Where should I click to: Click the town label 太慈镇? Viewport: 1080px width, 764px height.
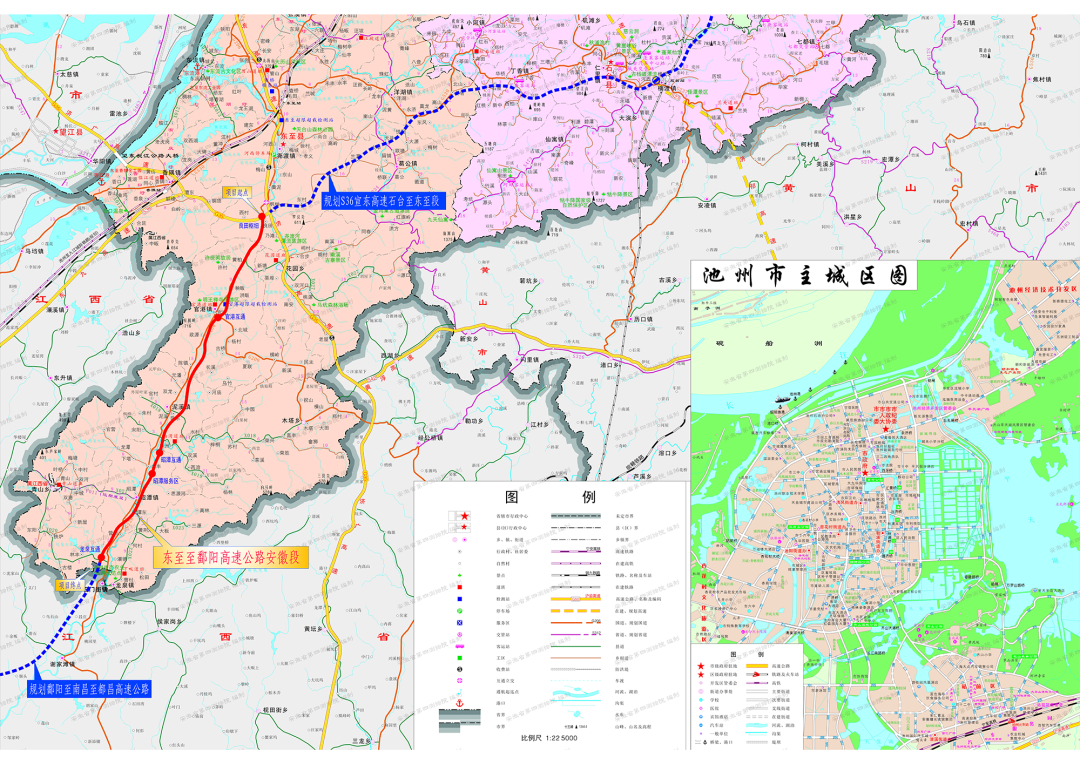click(x=70, y=74)
